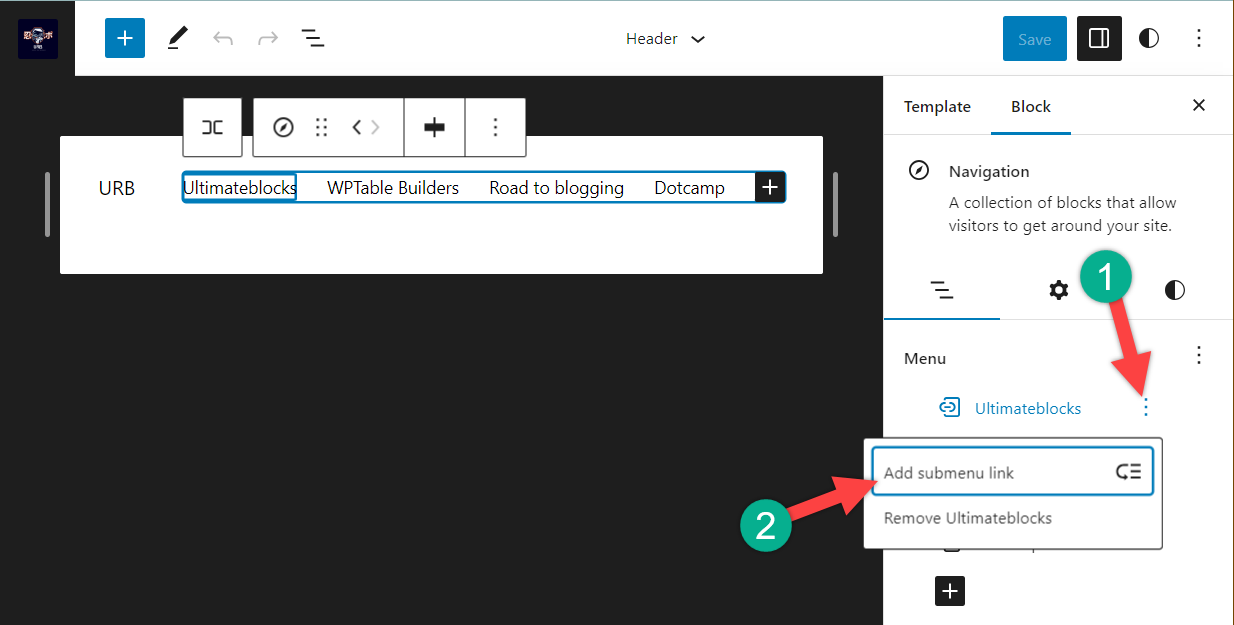Move block right with the right chevron
The image size is (1234, 625).
pyautogui.click(x=375, y=127)
